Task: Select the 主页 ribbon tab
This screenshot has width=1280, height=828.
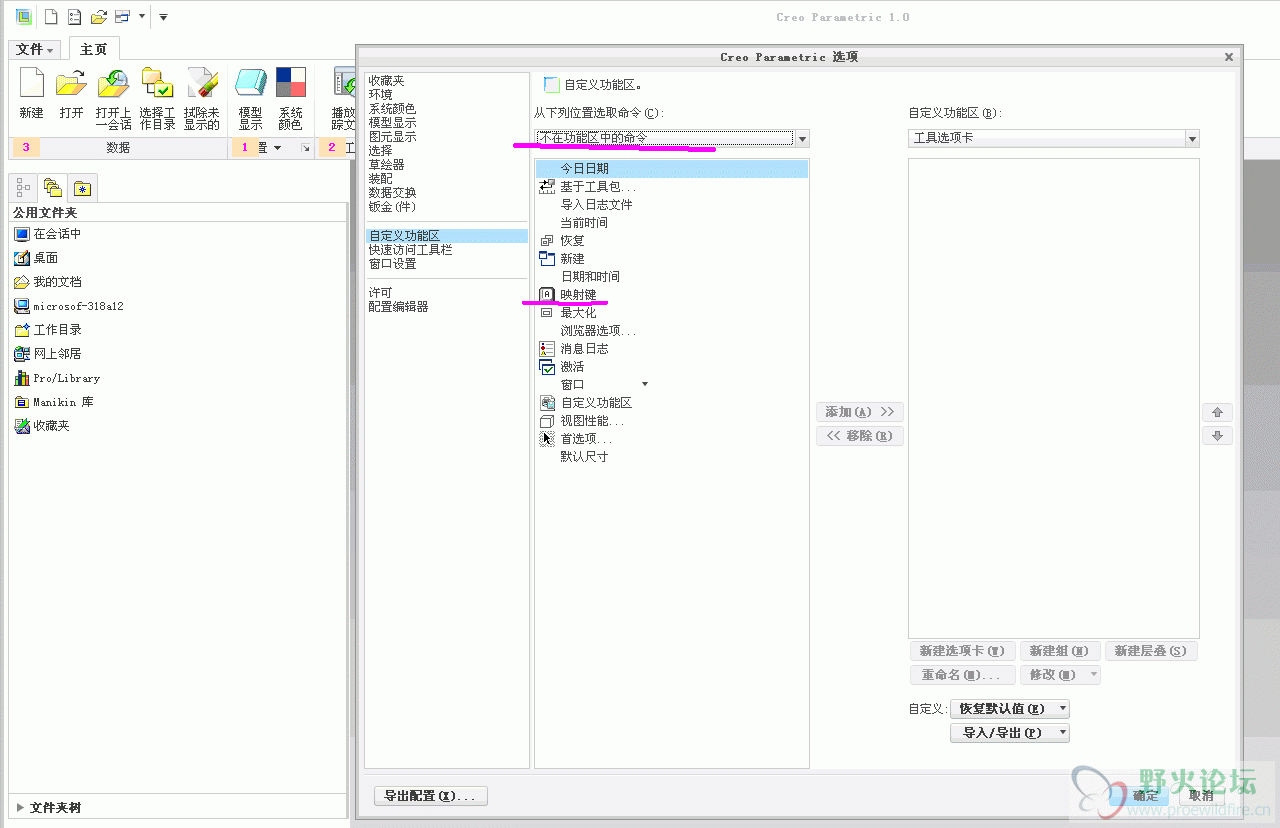Action: (x=94, y=49)
